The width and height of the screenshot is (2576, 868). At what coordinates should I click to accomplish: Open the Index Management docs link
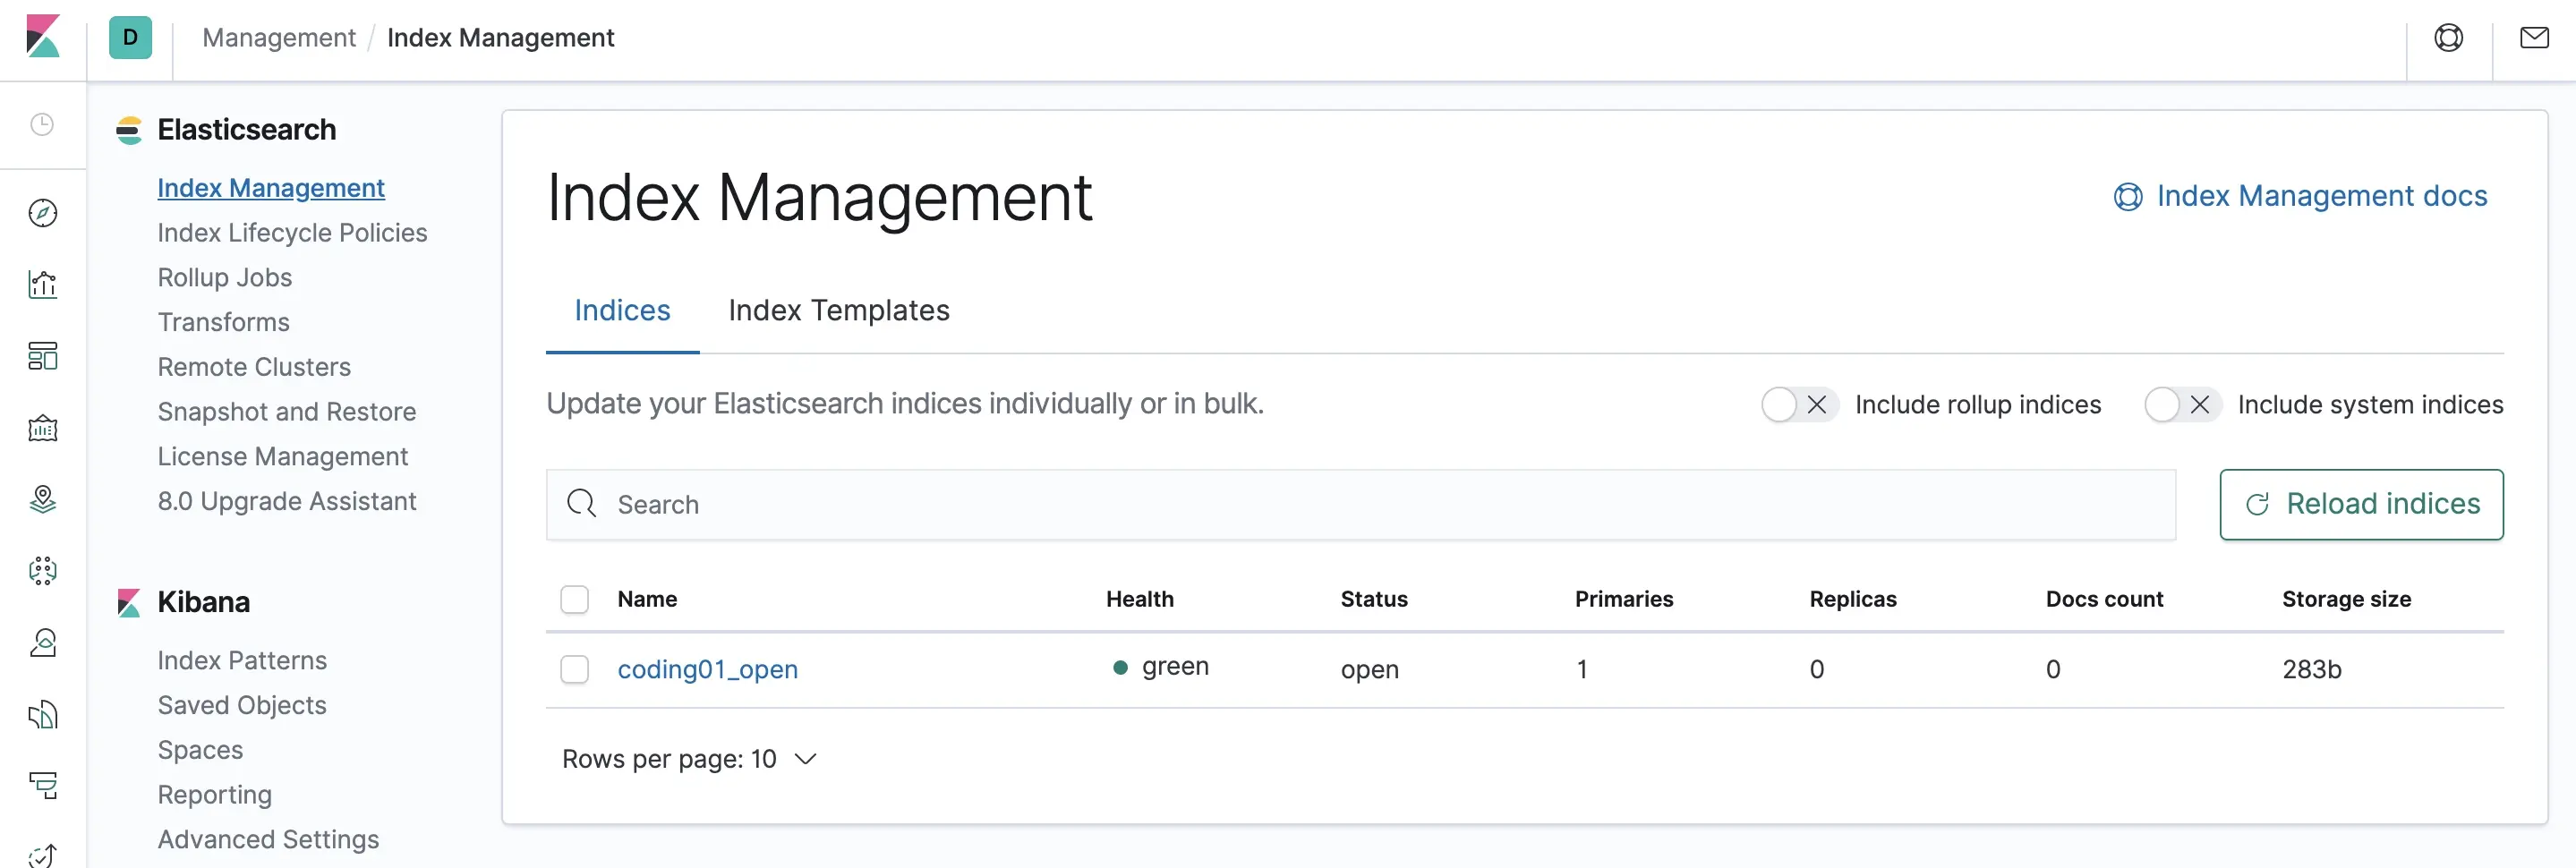2301,196
